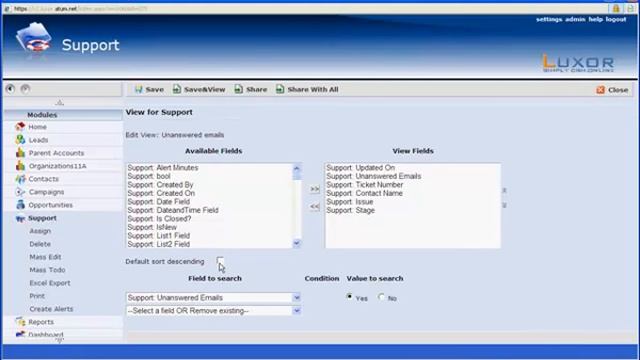Viewport: 640px width, 360px height.
Task: Open the Home module
Action: [x=38, y=127]
